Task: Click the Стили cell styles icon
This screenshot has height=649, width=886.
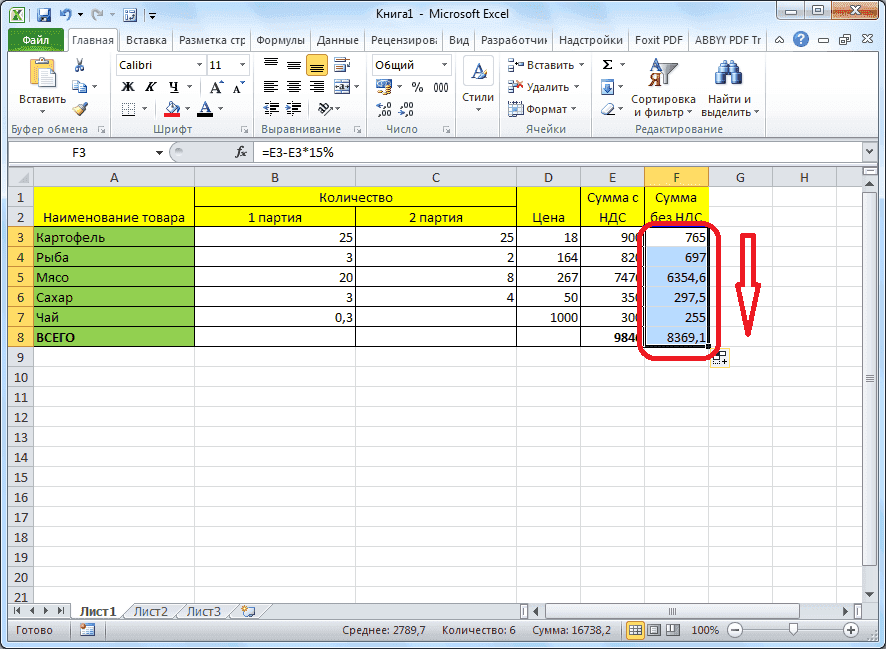Action: pos(478,70)
